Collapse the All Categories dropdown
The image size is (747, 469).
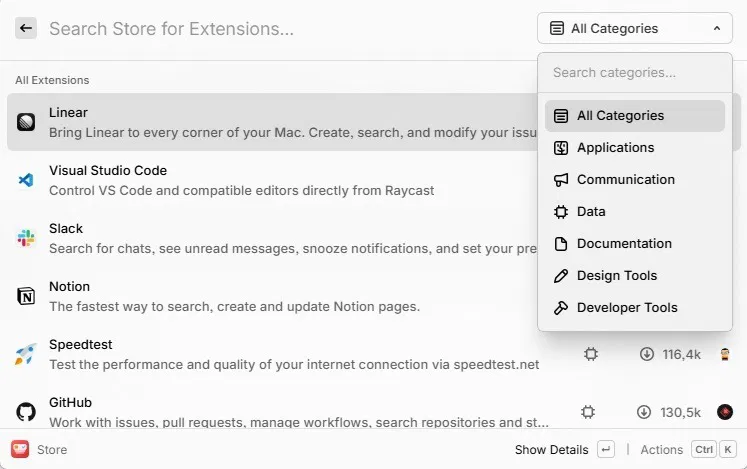634,29
